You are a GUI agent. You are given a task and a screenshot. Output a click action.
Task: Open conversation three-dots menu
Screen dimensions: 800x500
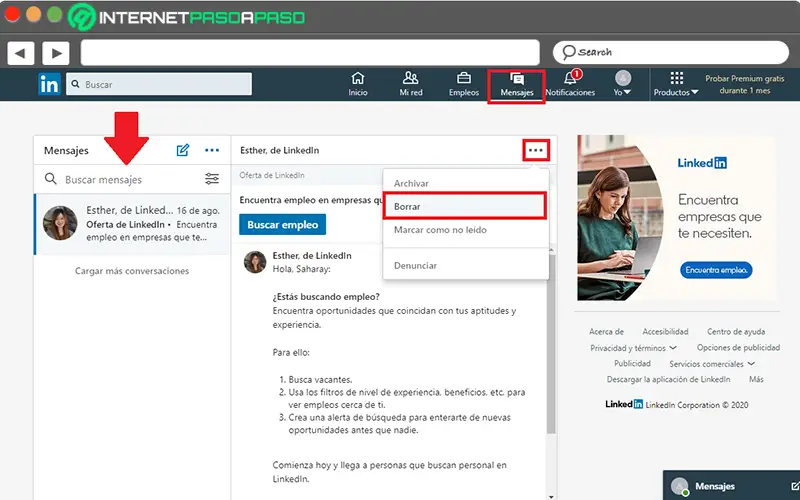(x=536, y=150)
